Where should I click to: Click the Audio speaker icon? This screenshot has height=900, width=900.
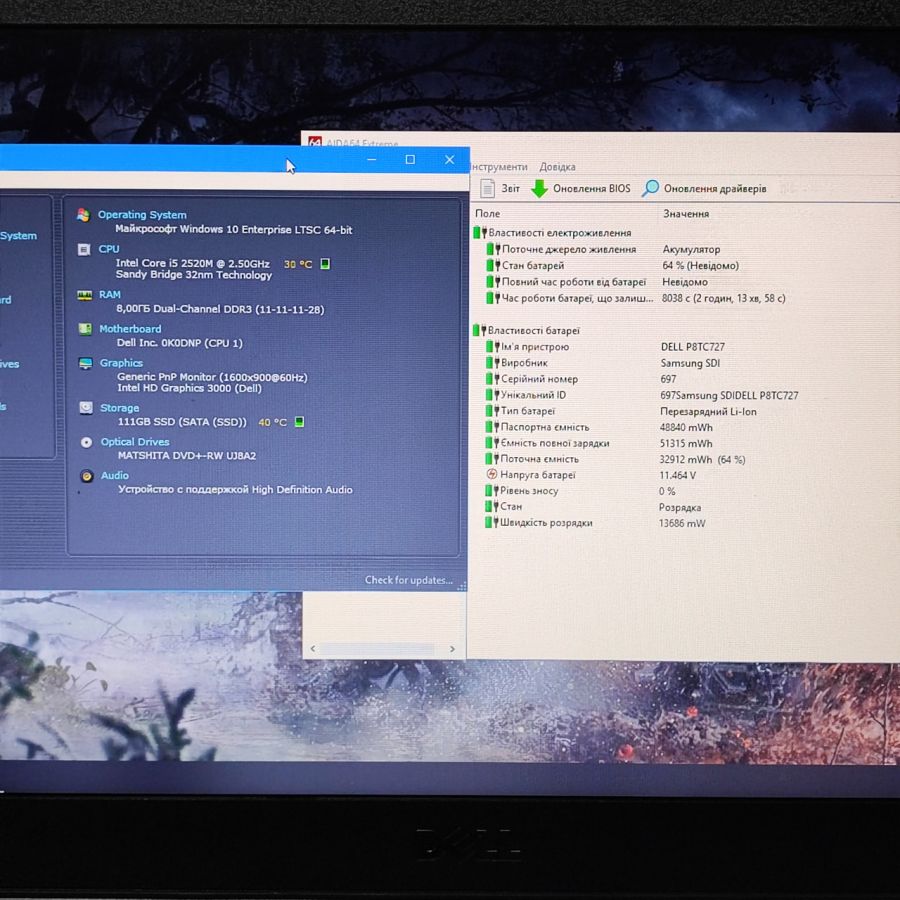pos(87,476)
